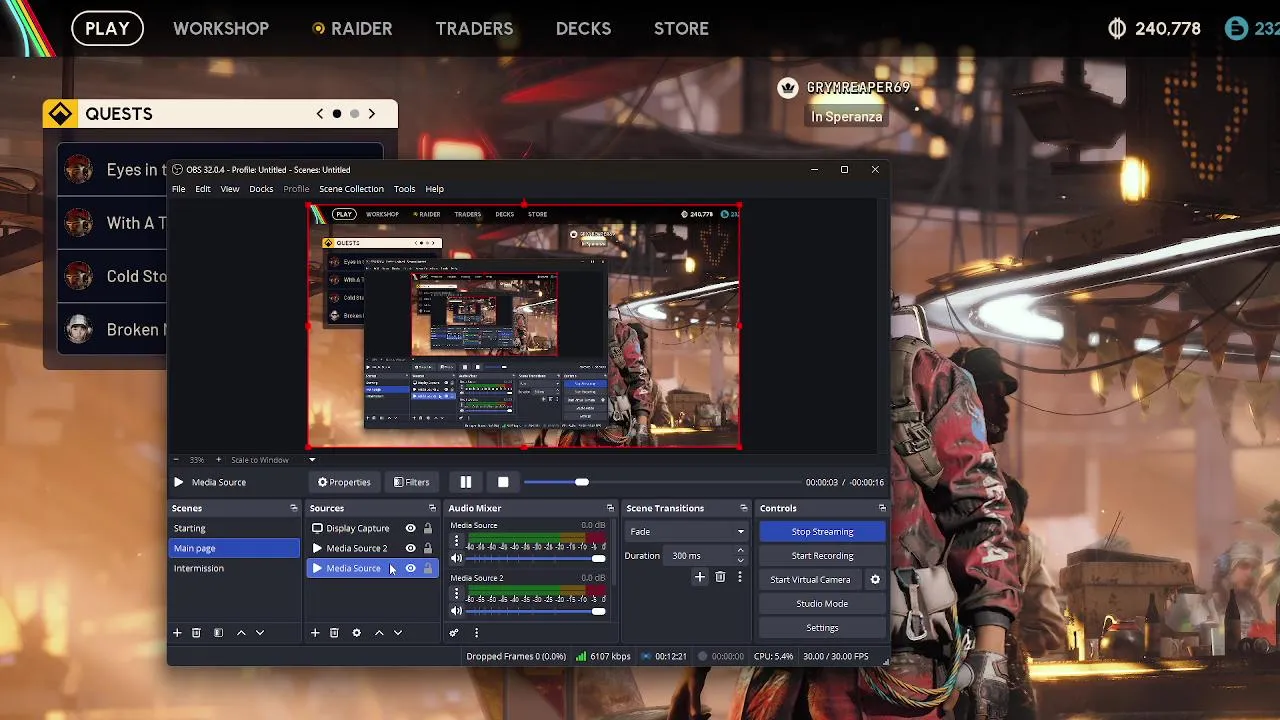The height and width of the screenshot is (720, 1280).
Task: Mute Media Source in Audio Mixer
Action: click(x=457, y=559)
